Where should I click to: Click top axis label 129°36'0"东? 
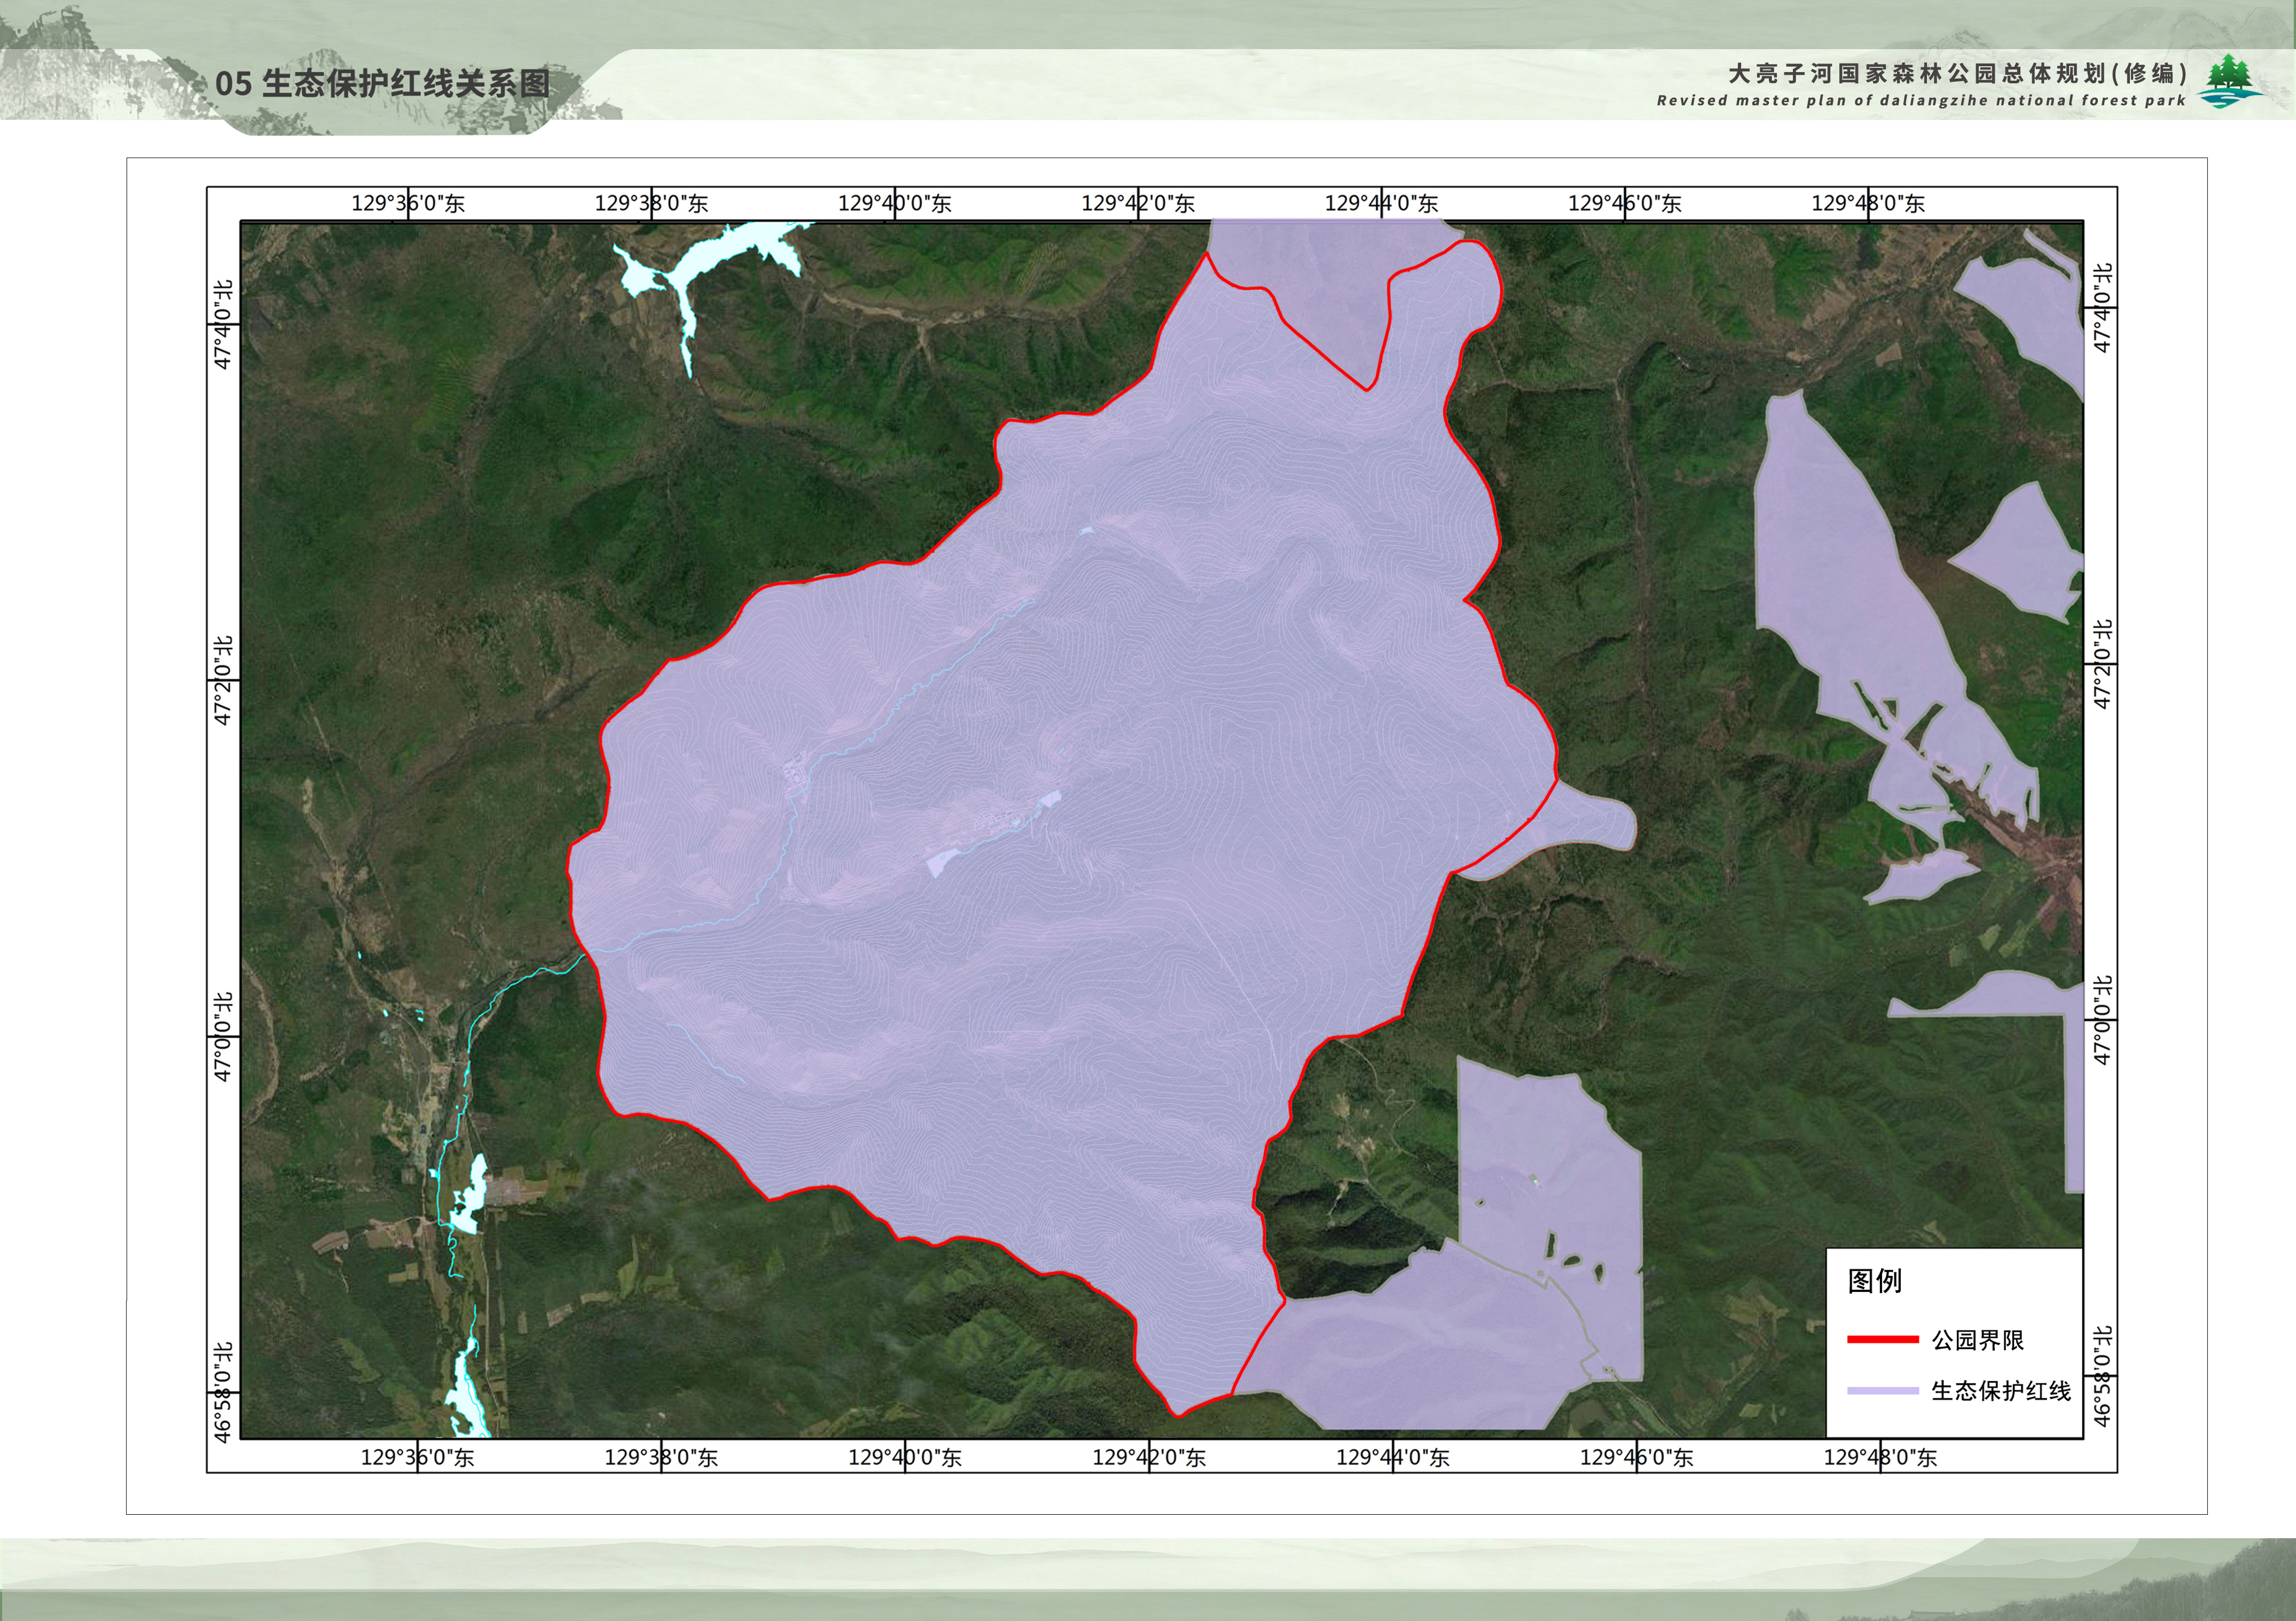point(408,204)
